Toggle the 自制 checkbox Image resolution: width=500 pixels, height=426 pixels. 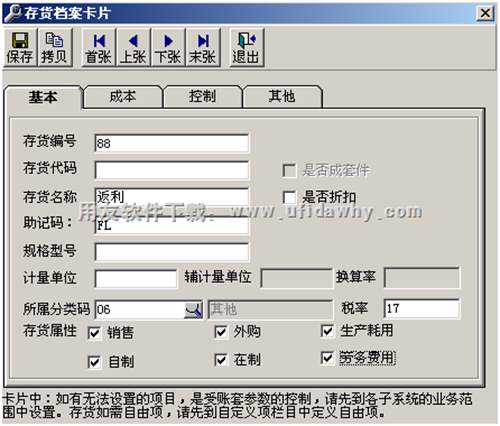point(94,362)
